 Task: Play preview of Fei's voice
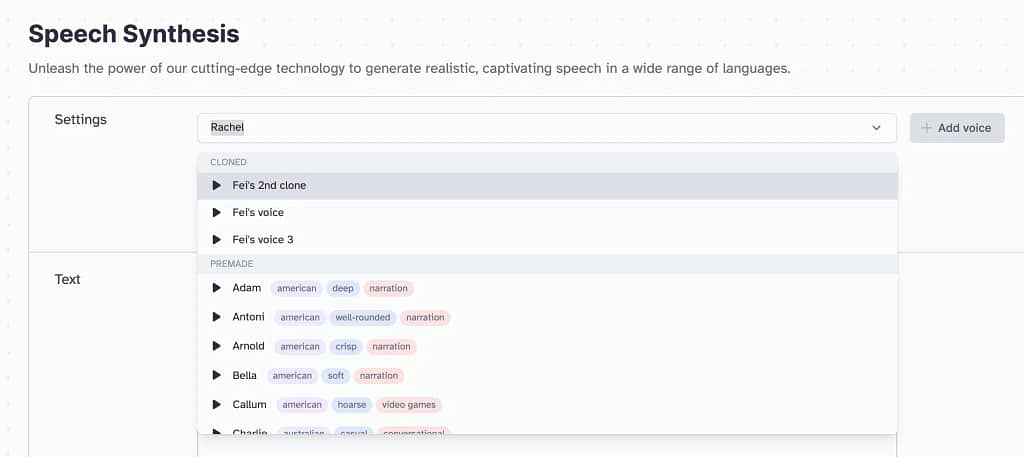(x=216, y=212)
